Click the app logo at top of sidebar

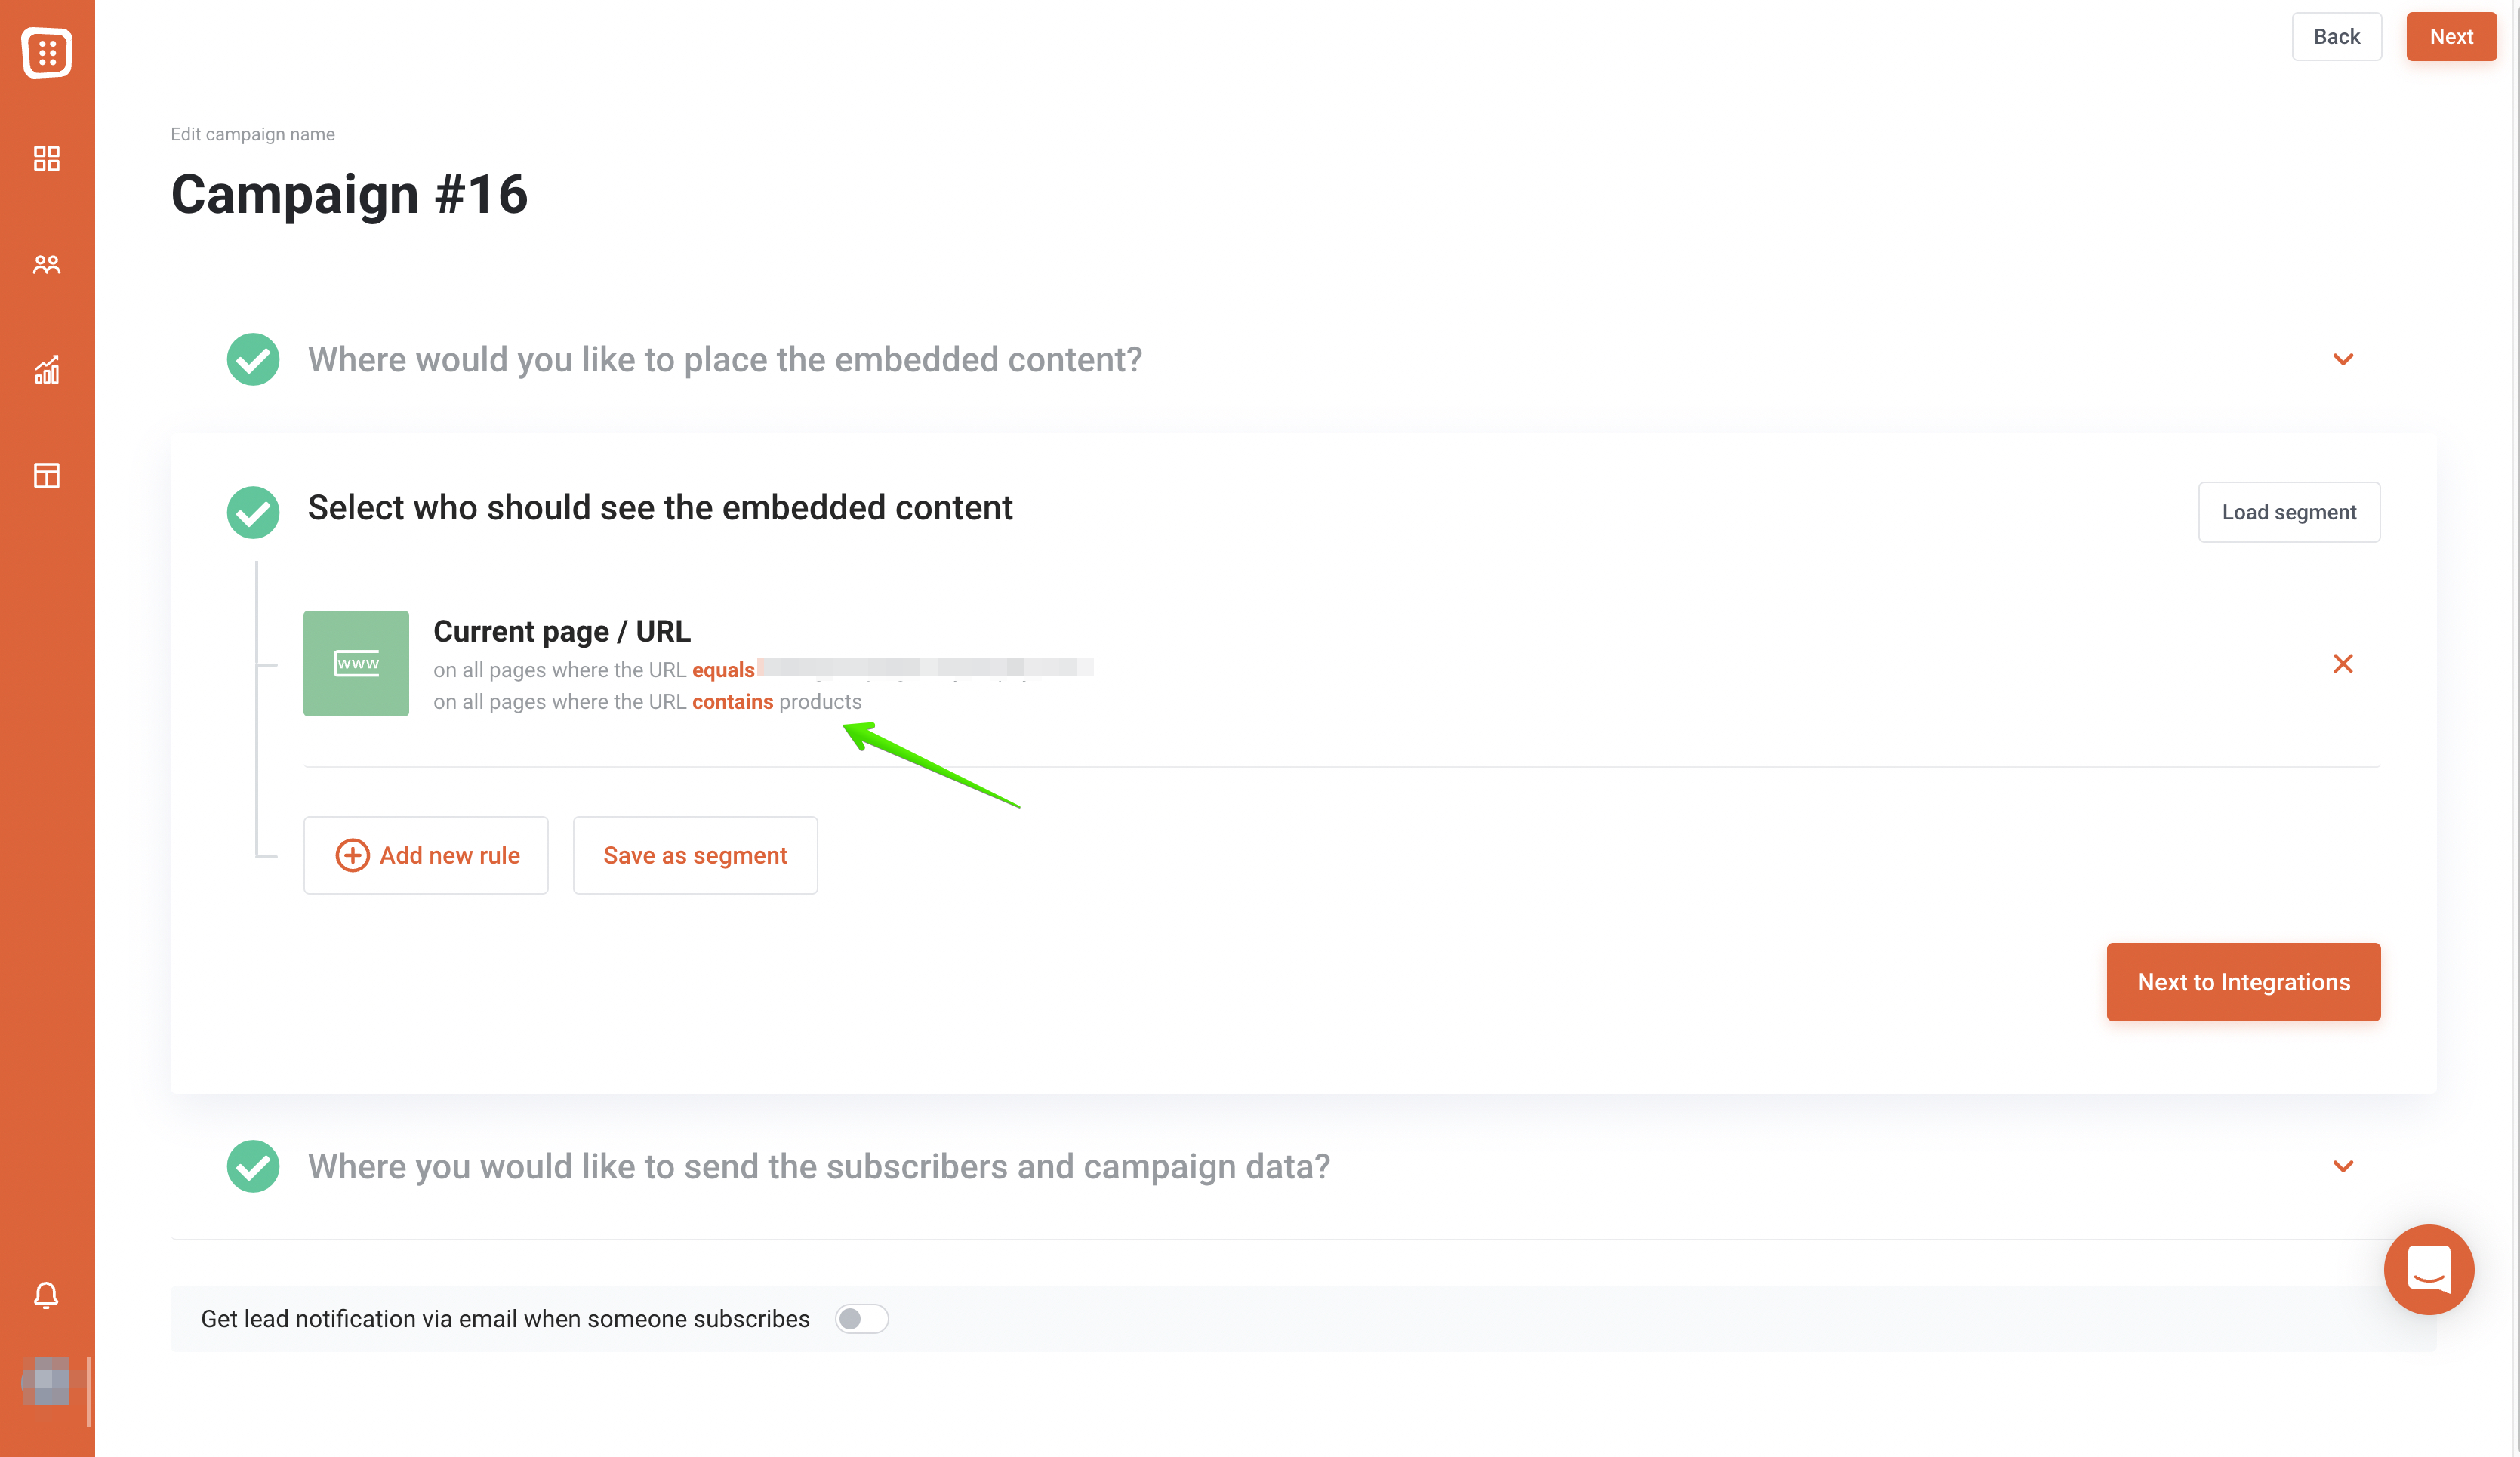point(46,52)
